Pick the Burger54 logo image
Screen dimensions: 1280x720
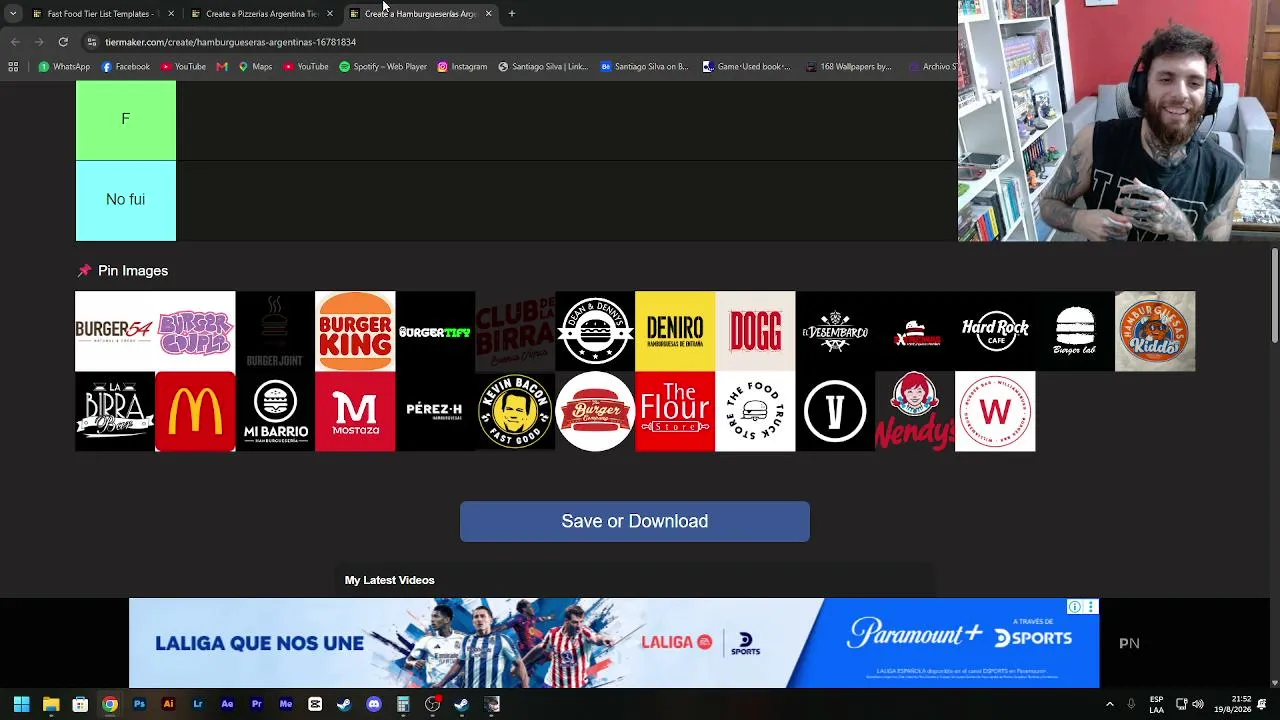[x=115, y=331]
